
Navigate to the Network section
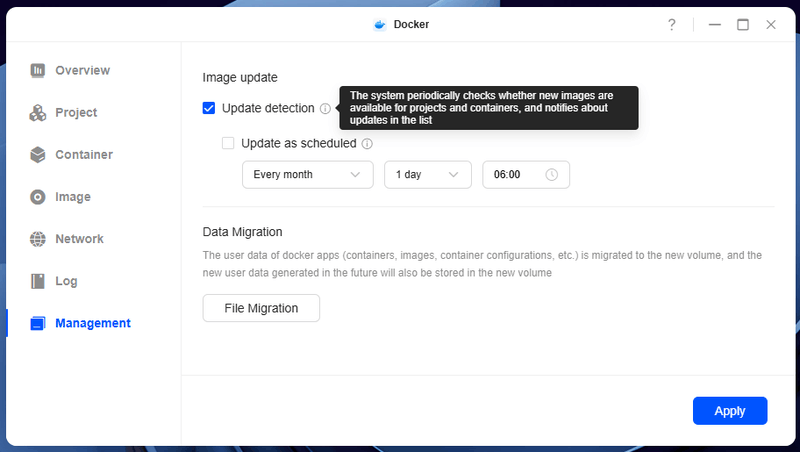tap(79, 239)
